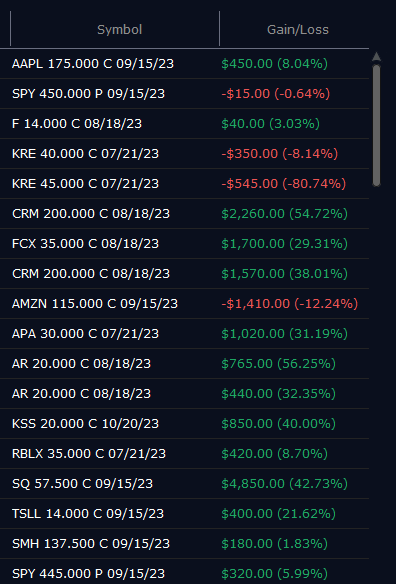The height and width of the screenshot is (584, 396).
Task: Click the scrollbar up arrow
Action: point(376,57)
